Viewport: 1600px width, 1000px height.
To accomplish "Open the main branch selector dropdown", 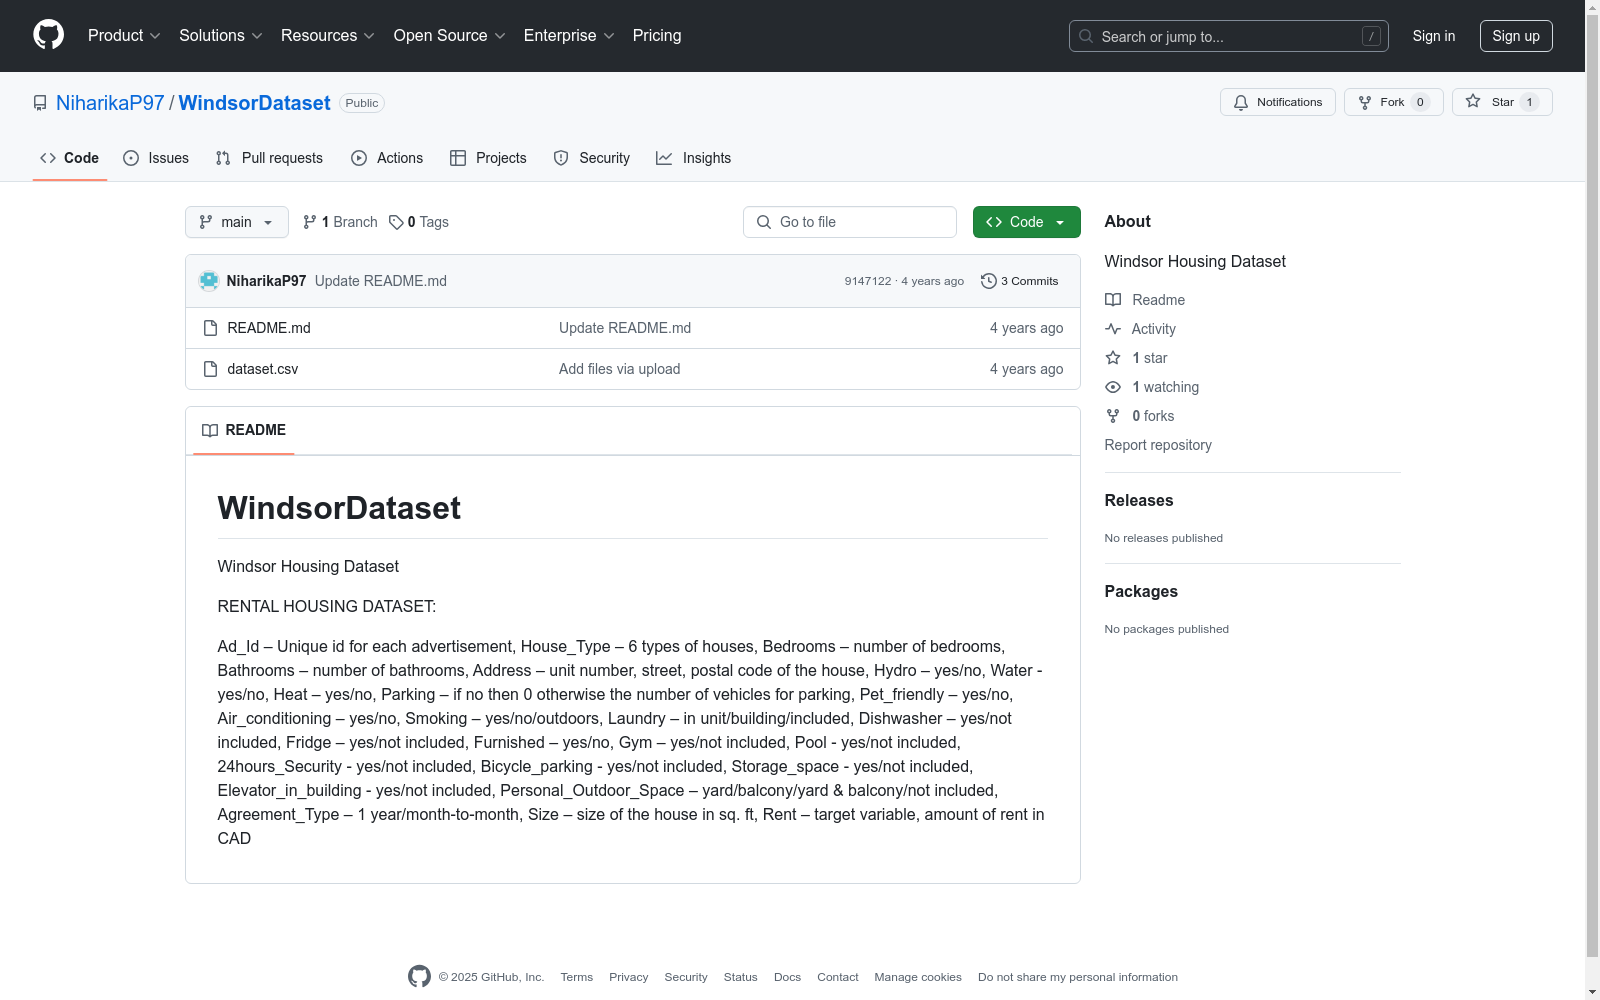I will 237,222.
